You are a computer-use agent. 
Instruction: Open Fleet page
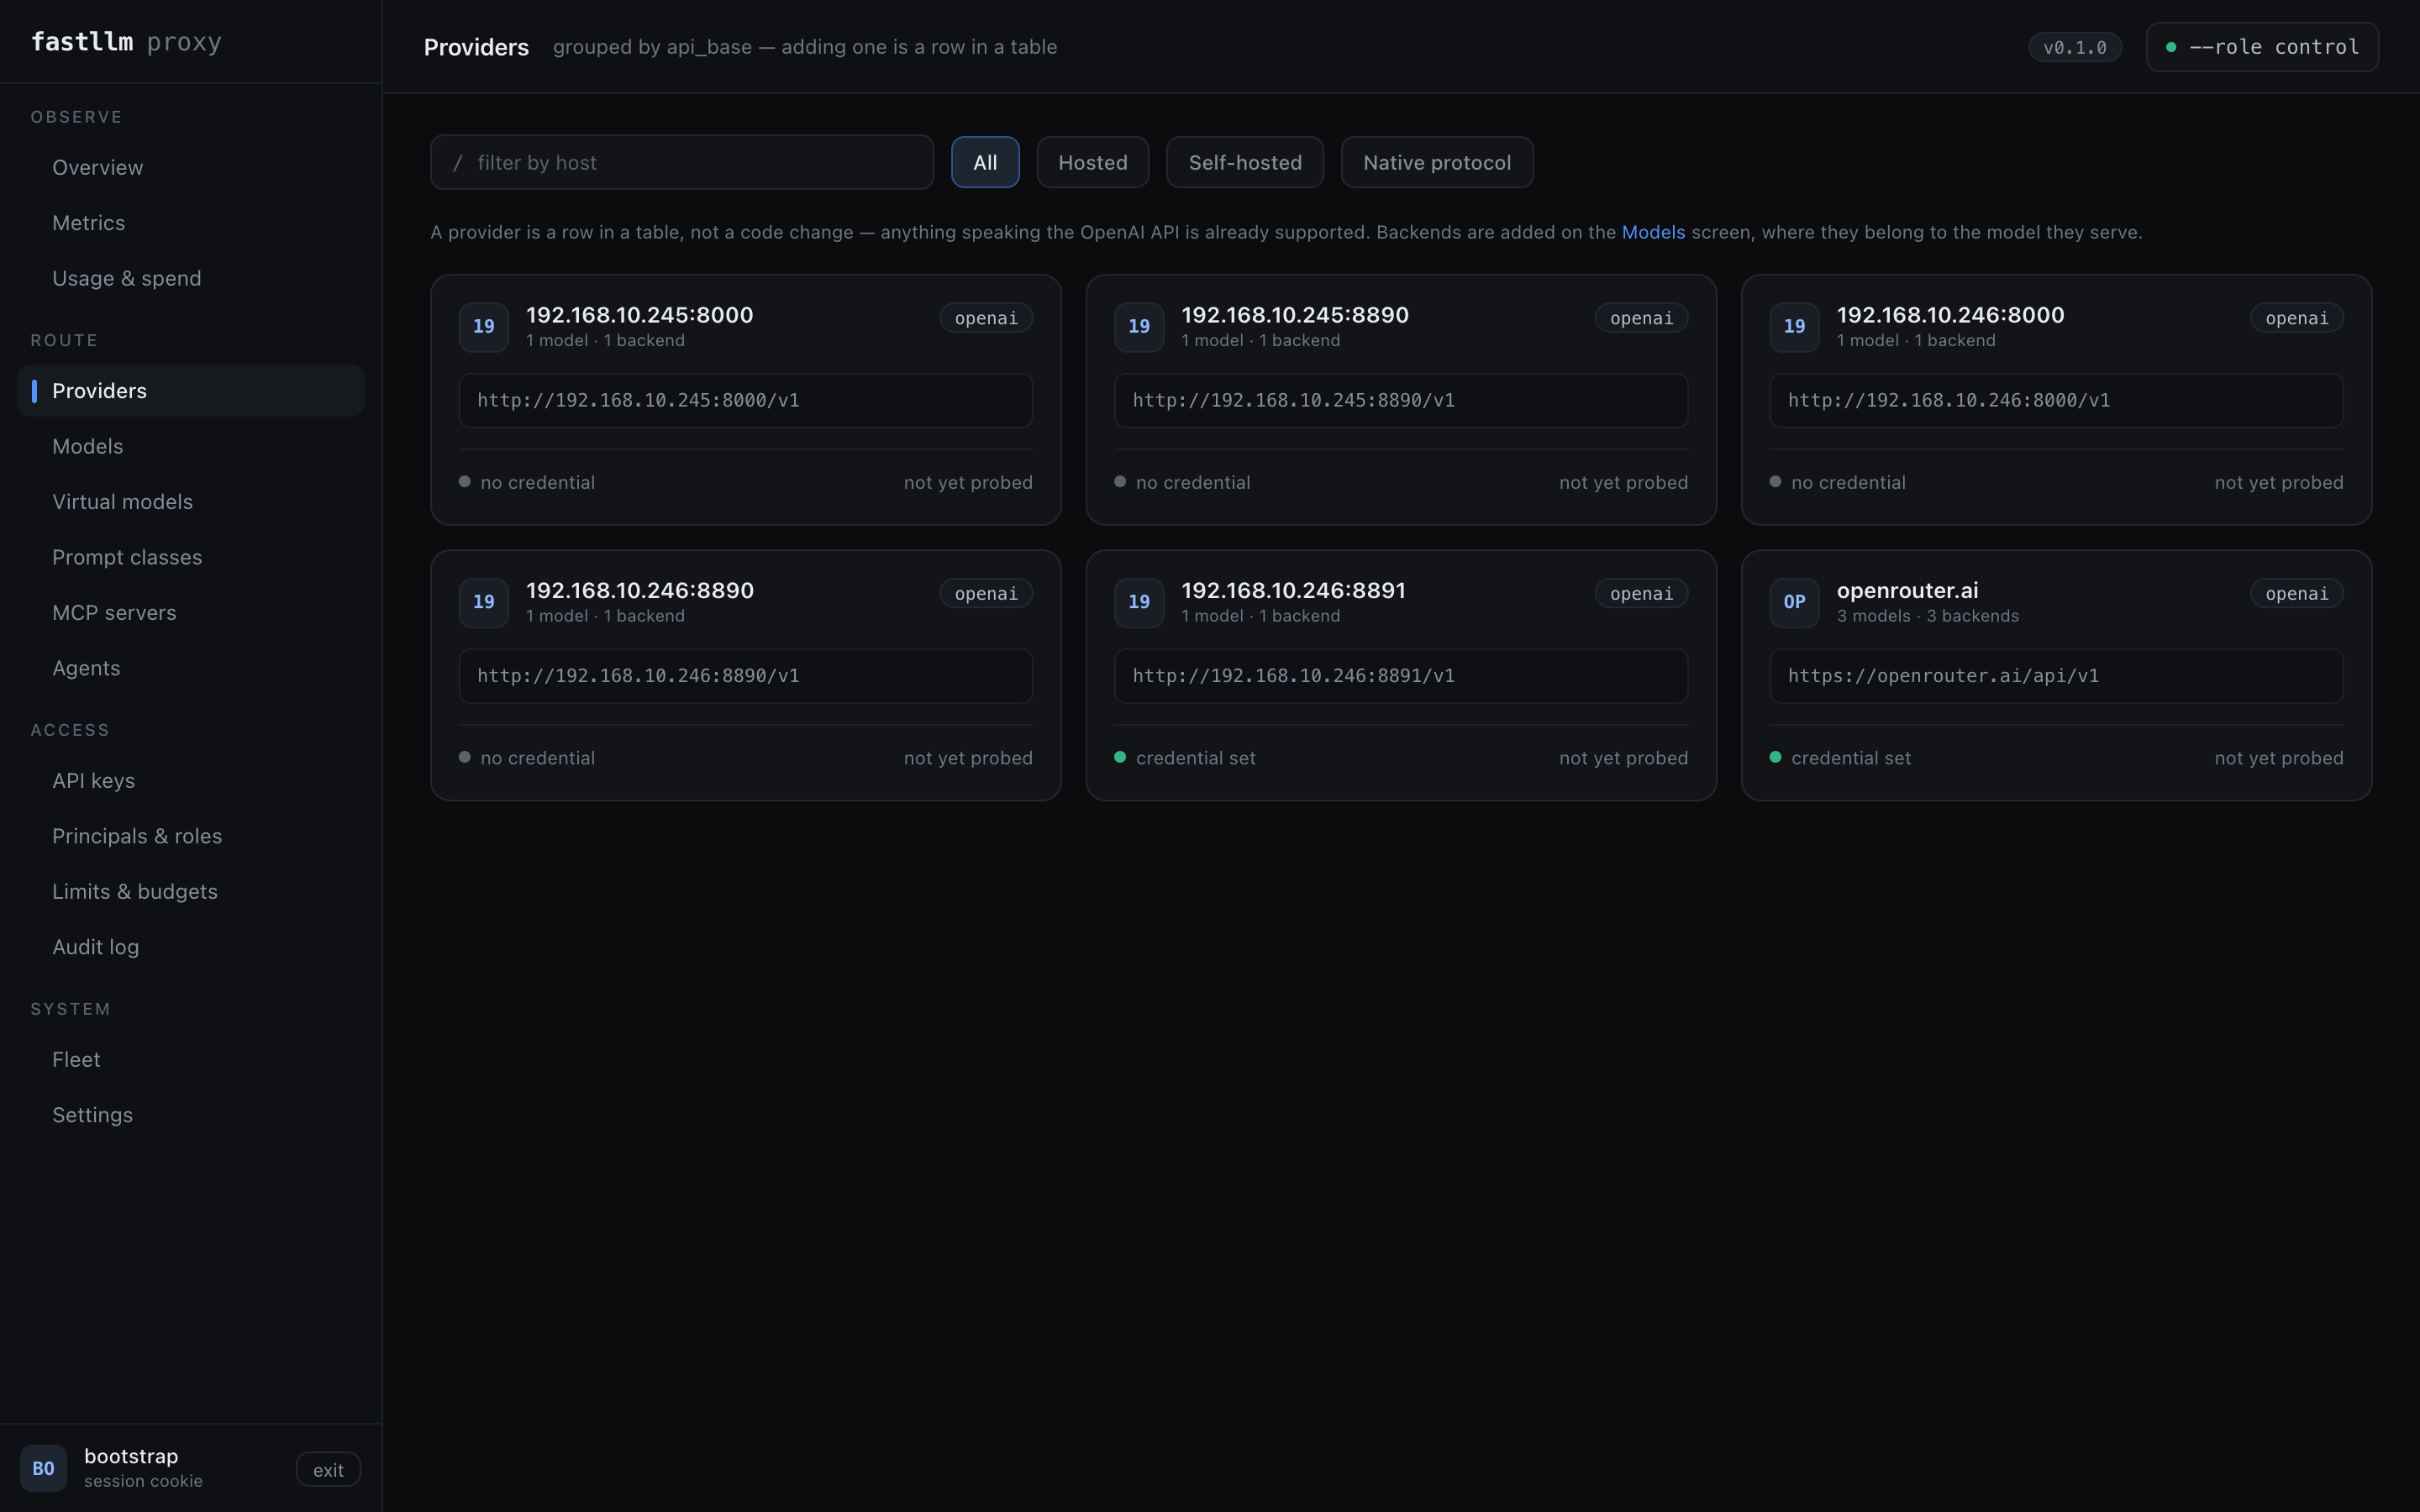(190, 1060)
